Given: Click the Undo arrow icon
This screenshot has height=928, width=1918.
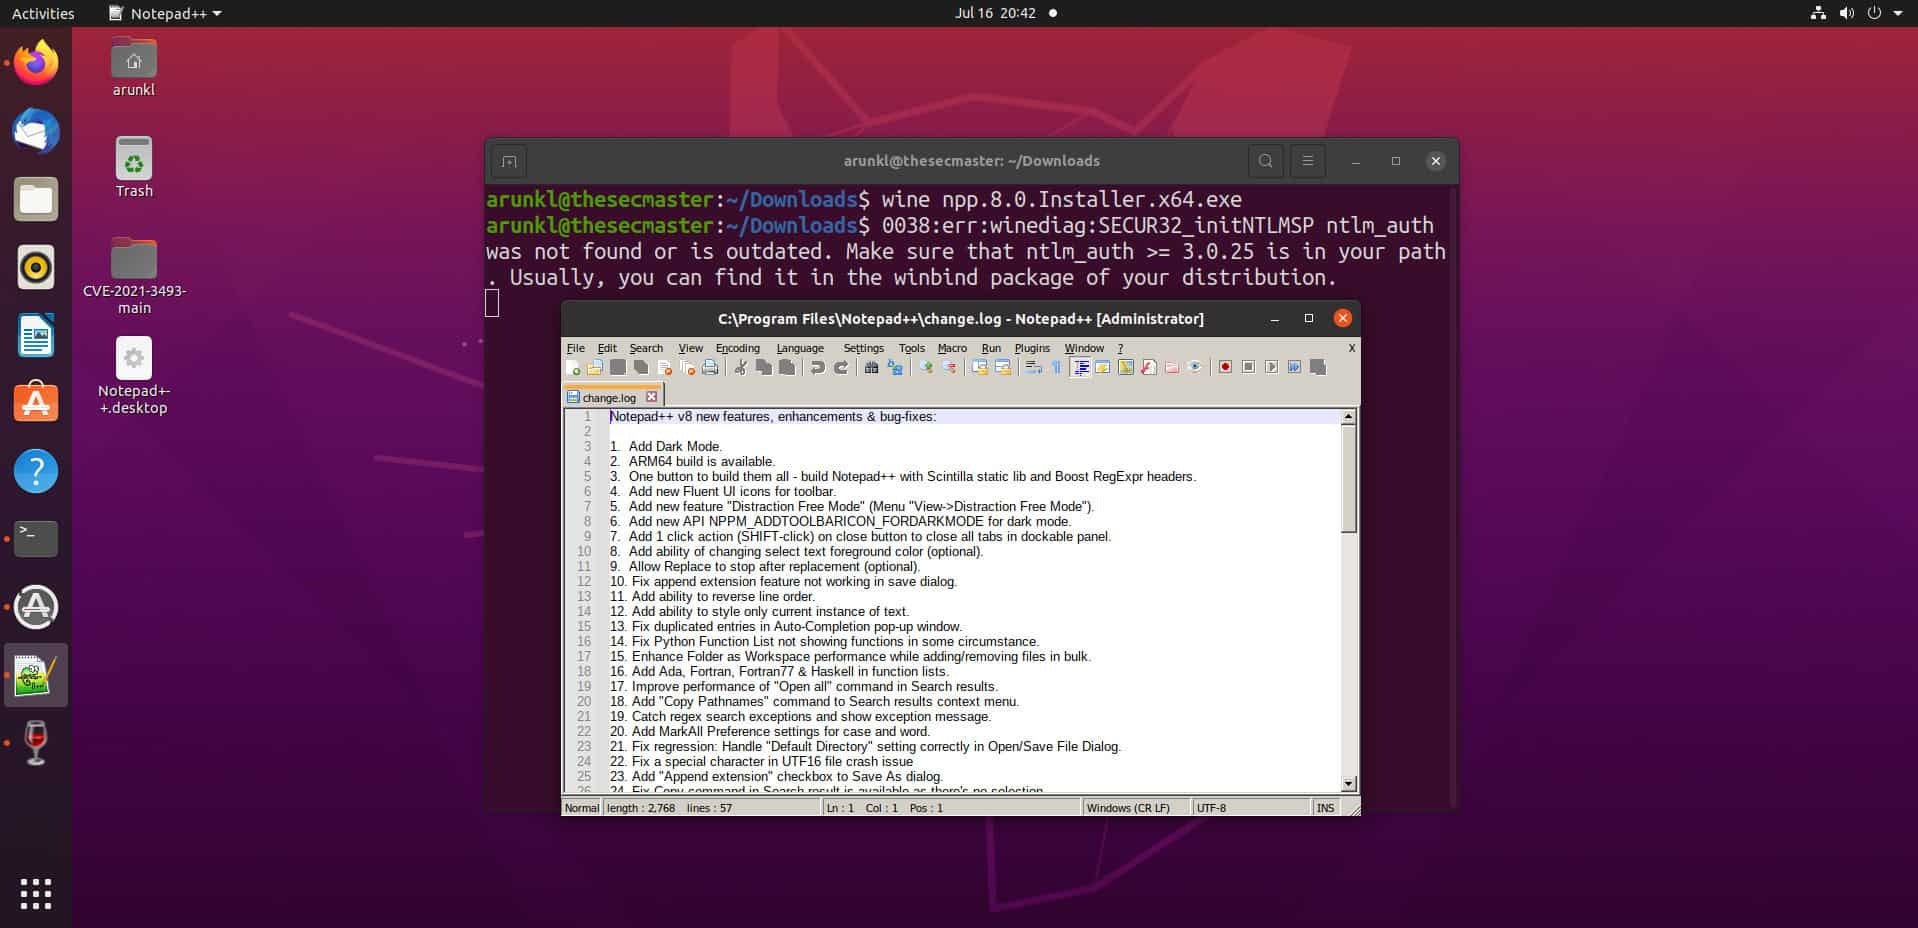Looking at the screenshot, I should (817, 368).
